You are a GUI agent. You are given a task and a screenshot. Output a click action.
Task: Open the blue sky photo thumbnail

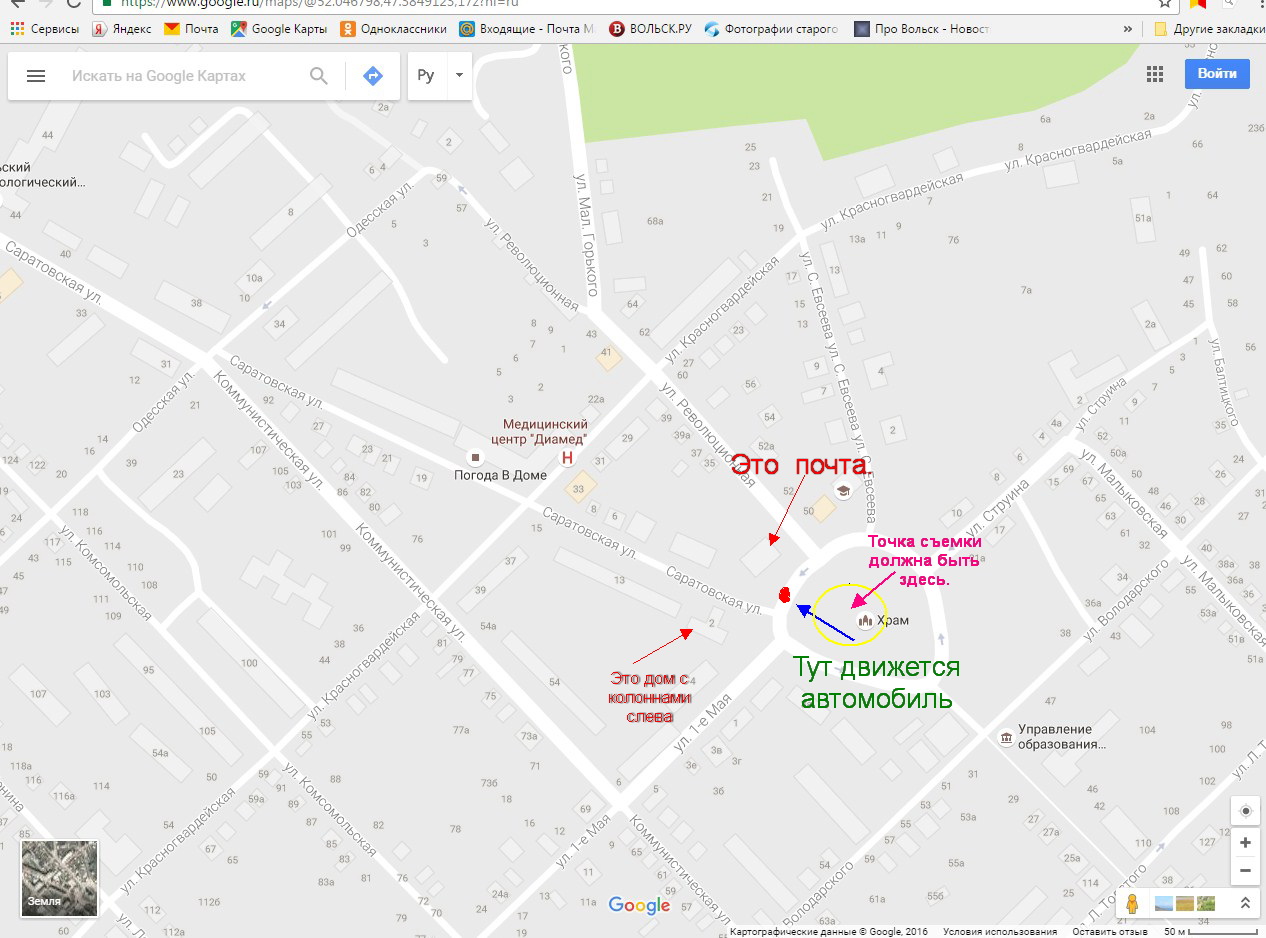pyautogui.click(x=1164, y=903)
